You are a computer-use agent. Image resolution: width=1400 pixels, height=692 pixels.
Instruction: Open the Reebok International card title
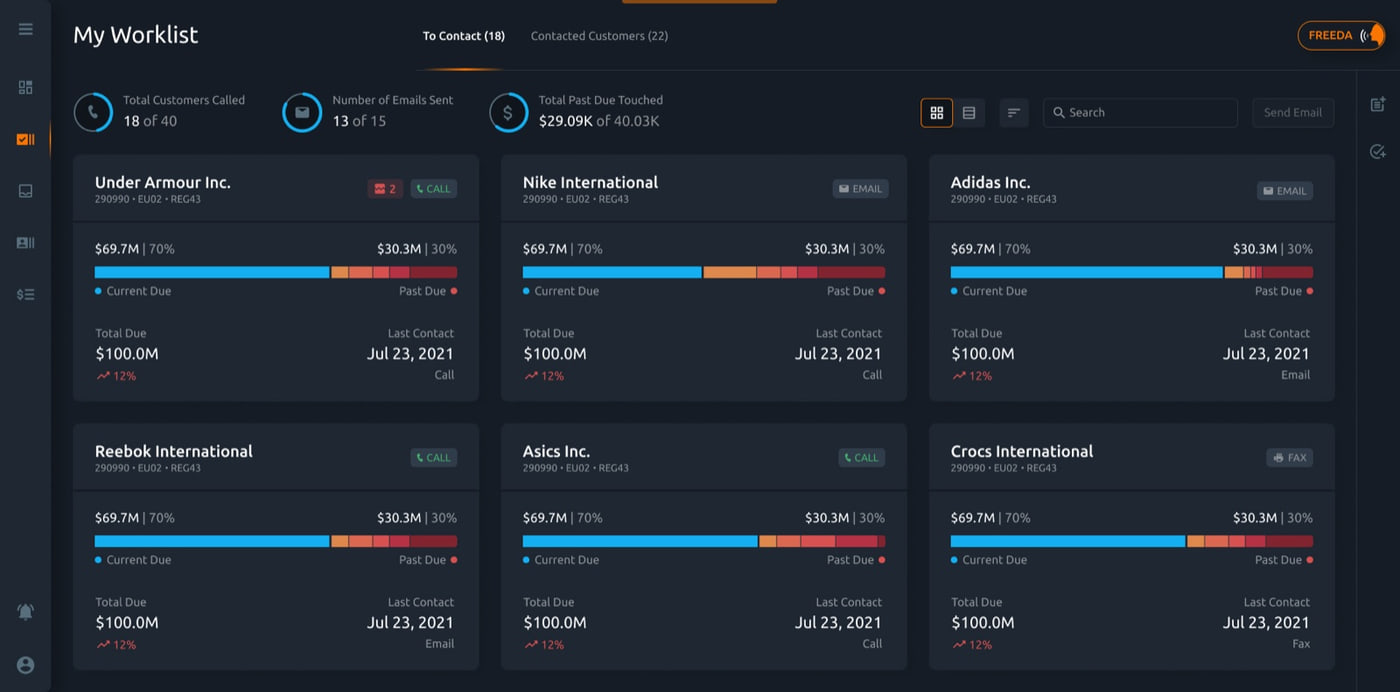coord(174,451)
